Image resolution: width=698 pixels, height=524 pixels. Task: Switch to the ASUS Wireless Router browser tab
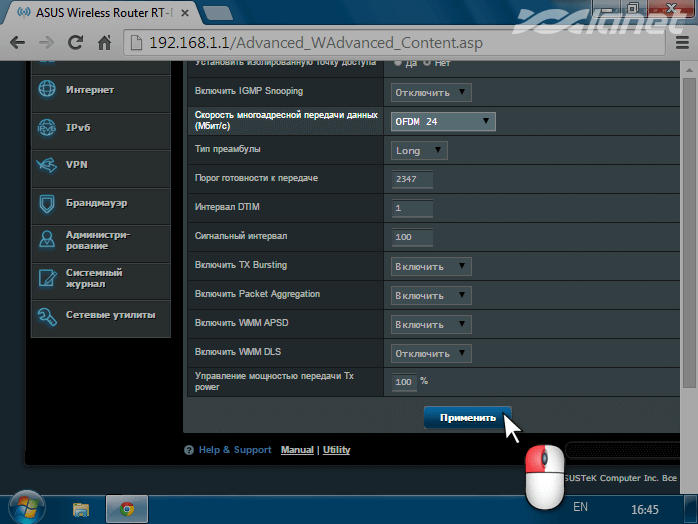tap(95, 13)
